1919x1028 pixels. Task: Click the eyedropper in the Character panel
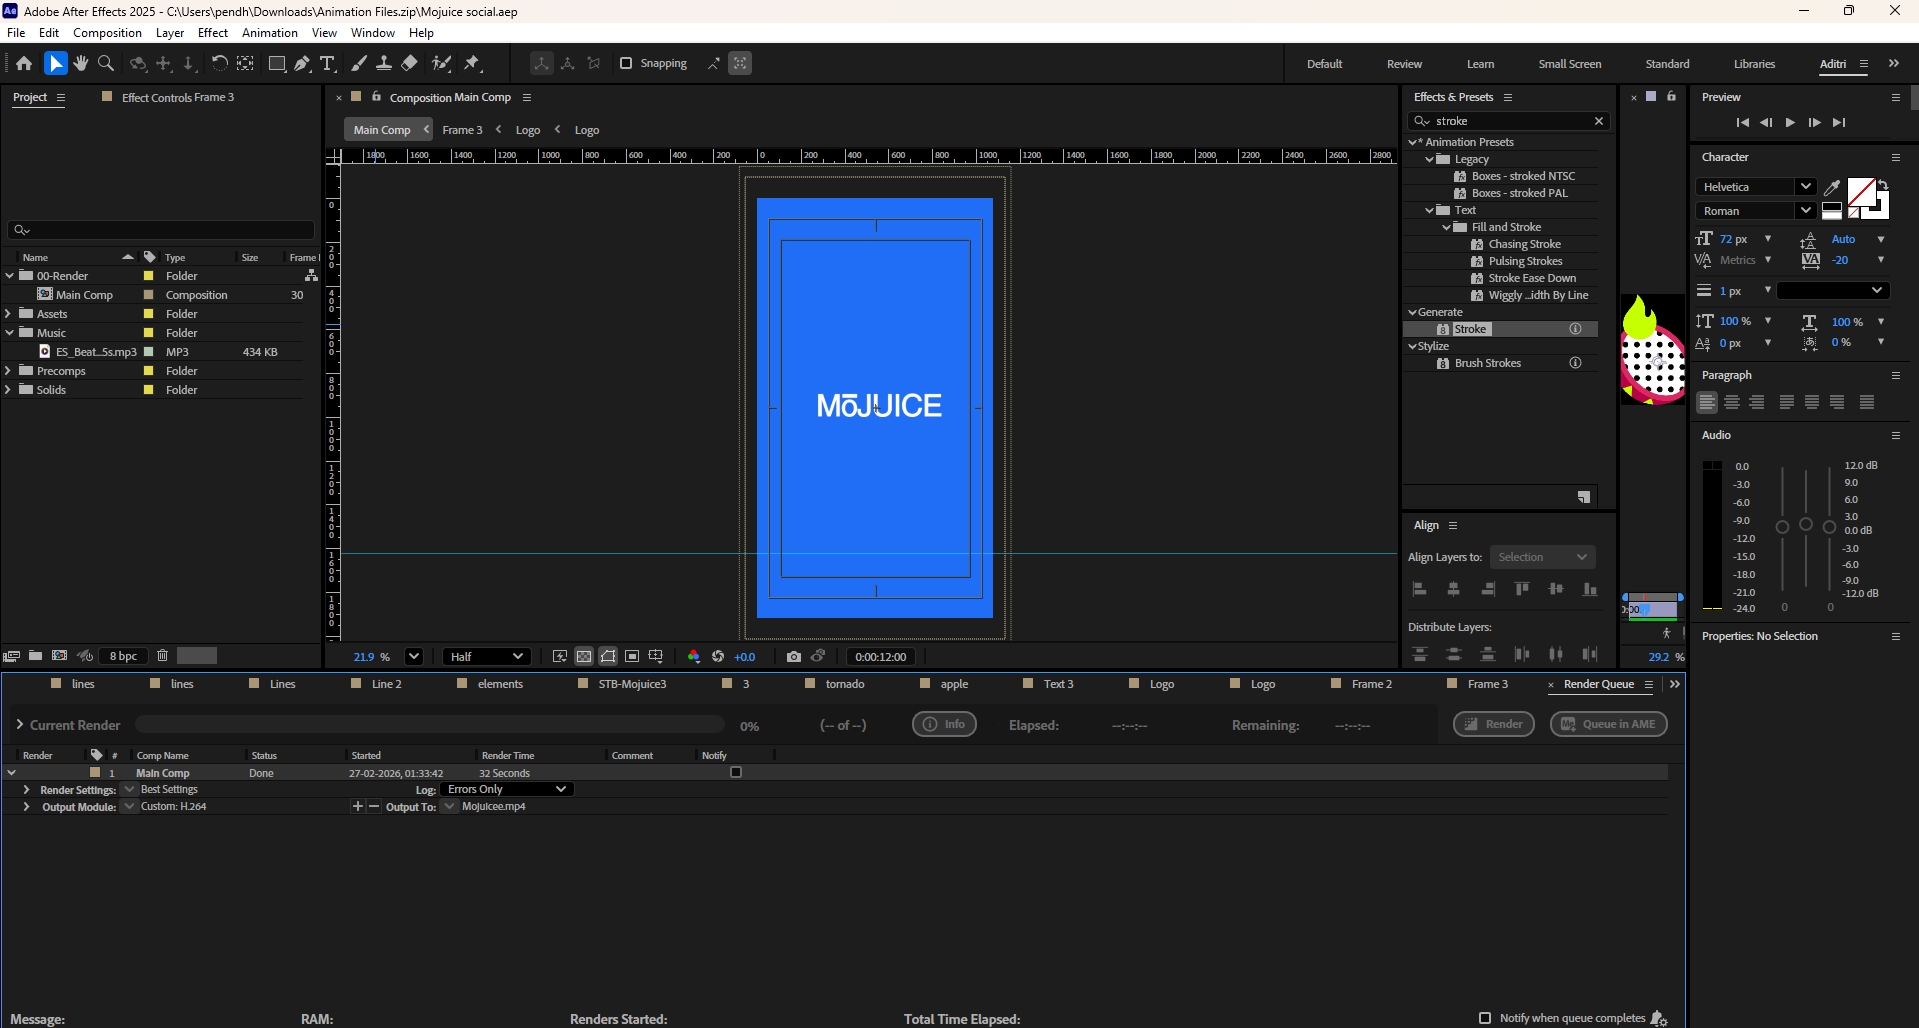[x=1832, y=187]
